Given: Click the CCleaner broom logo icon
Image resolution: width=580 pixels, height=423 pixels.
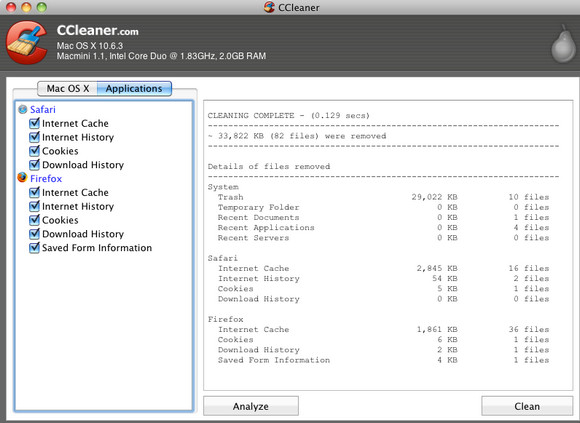Looking at the screenshot, I should (x=27, y=43).
